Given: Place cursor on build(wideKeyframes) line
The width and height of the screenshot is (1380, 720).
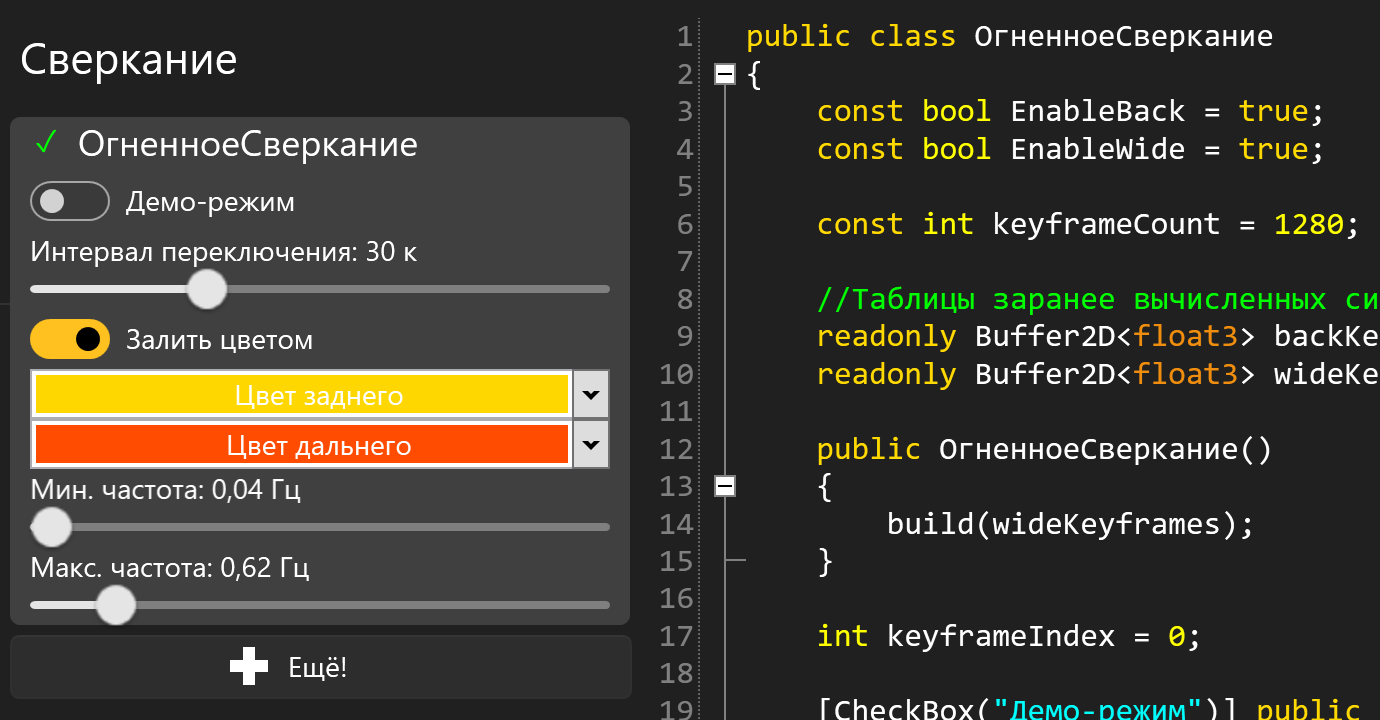Looking at the screenshot, I should (1069, 524).
